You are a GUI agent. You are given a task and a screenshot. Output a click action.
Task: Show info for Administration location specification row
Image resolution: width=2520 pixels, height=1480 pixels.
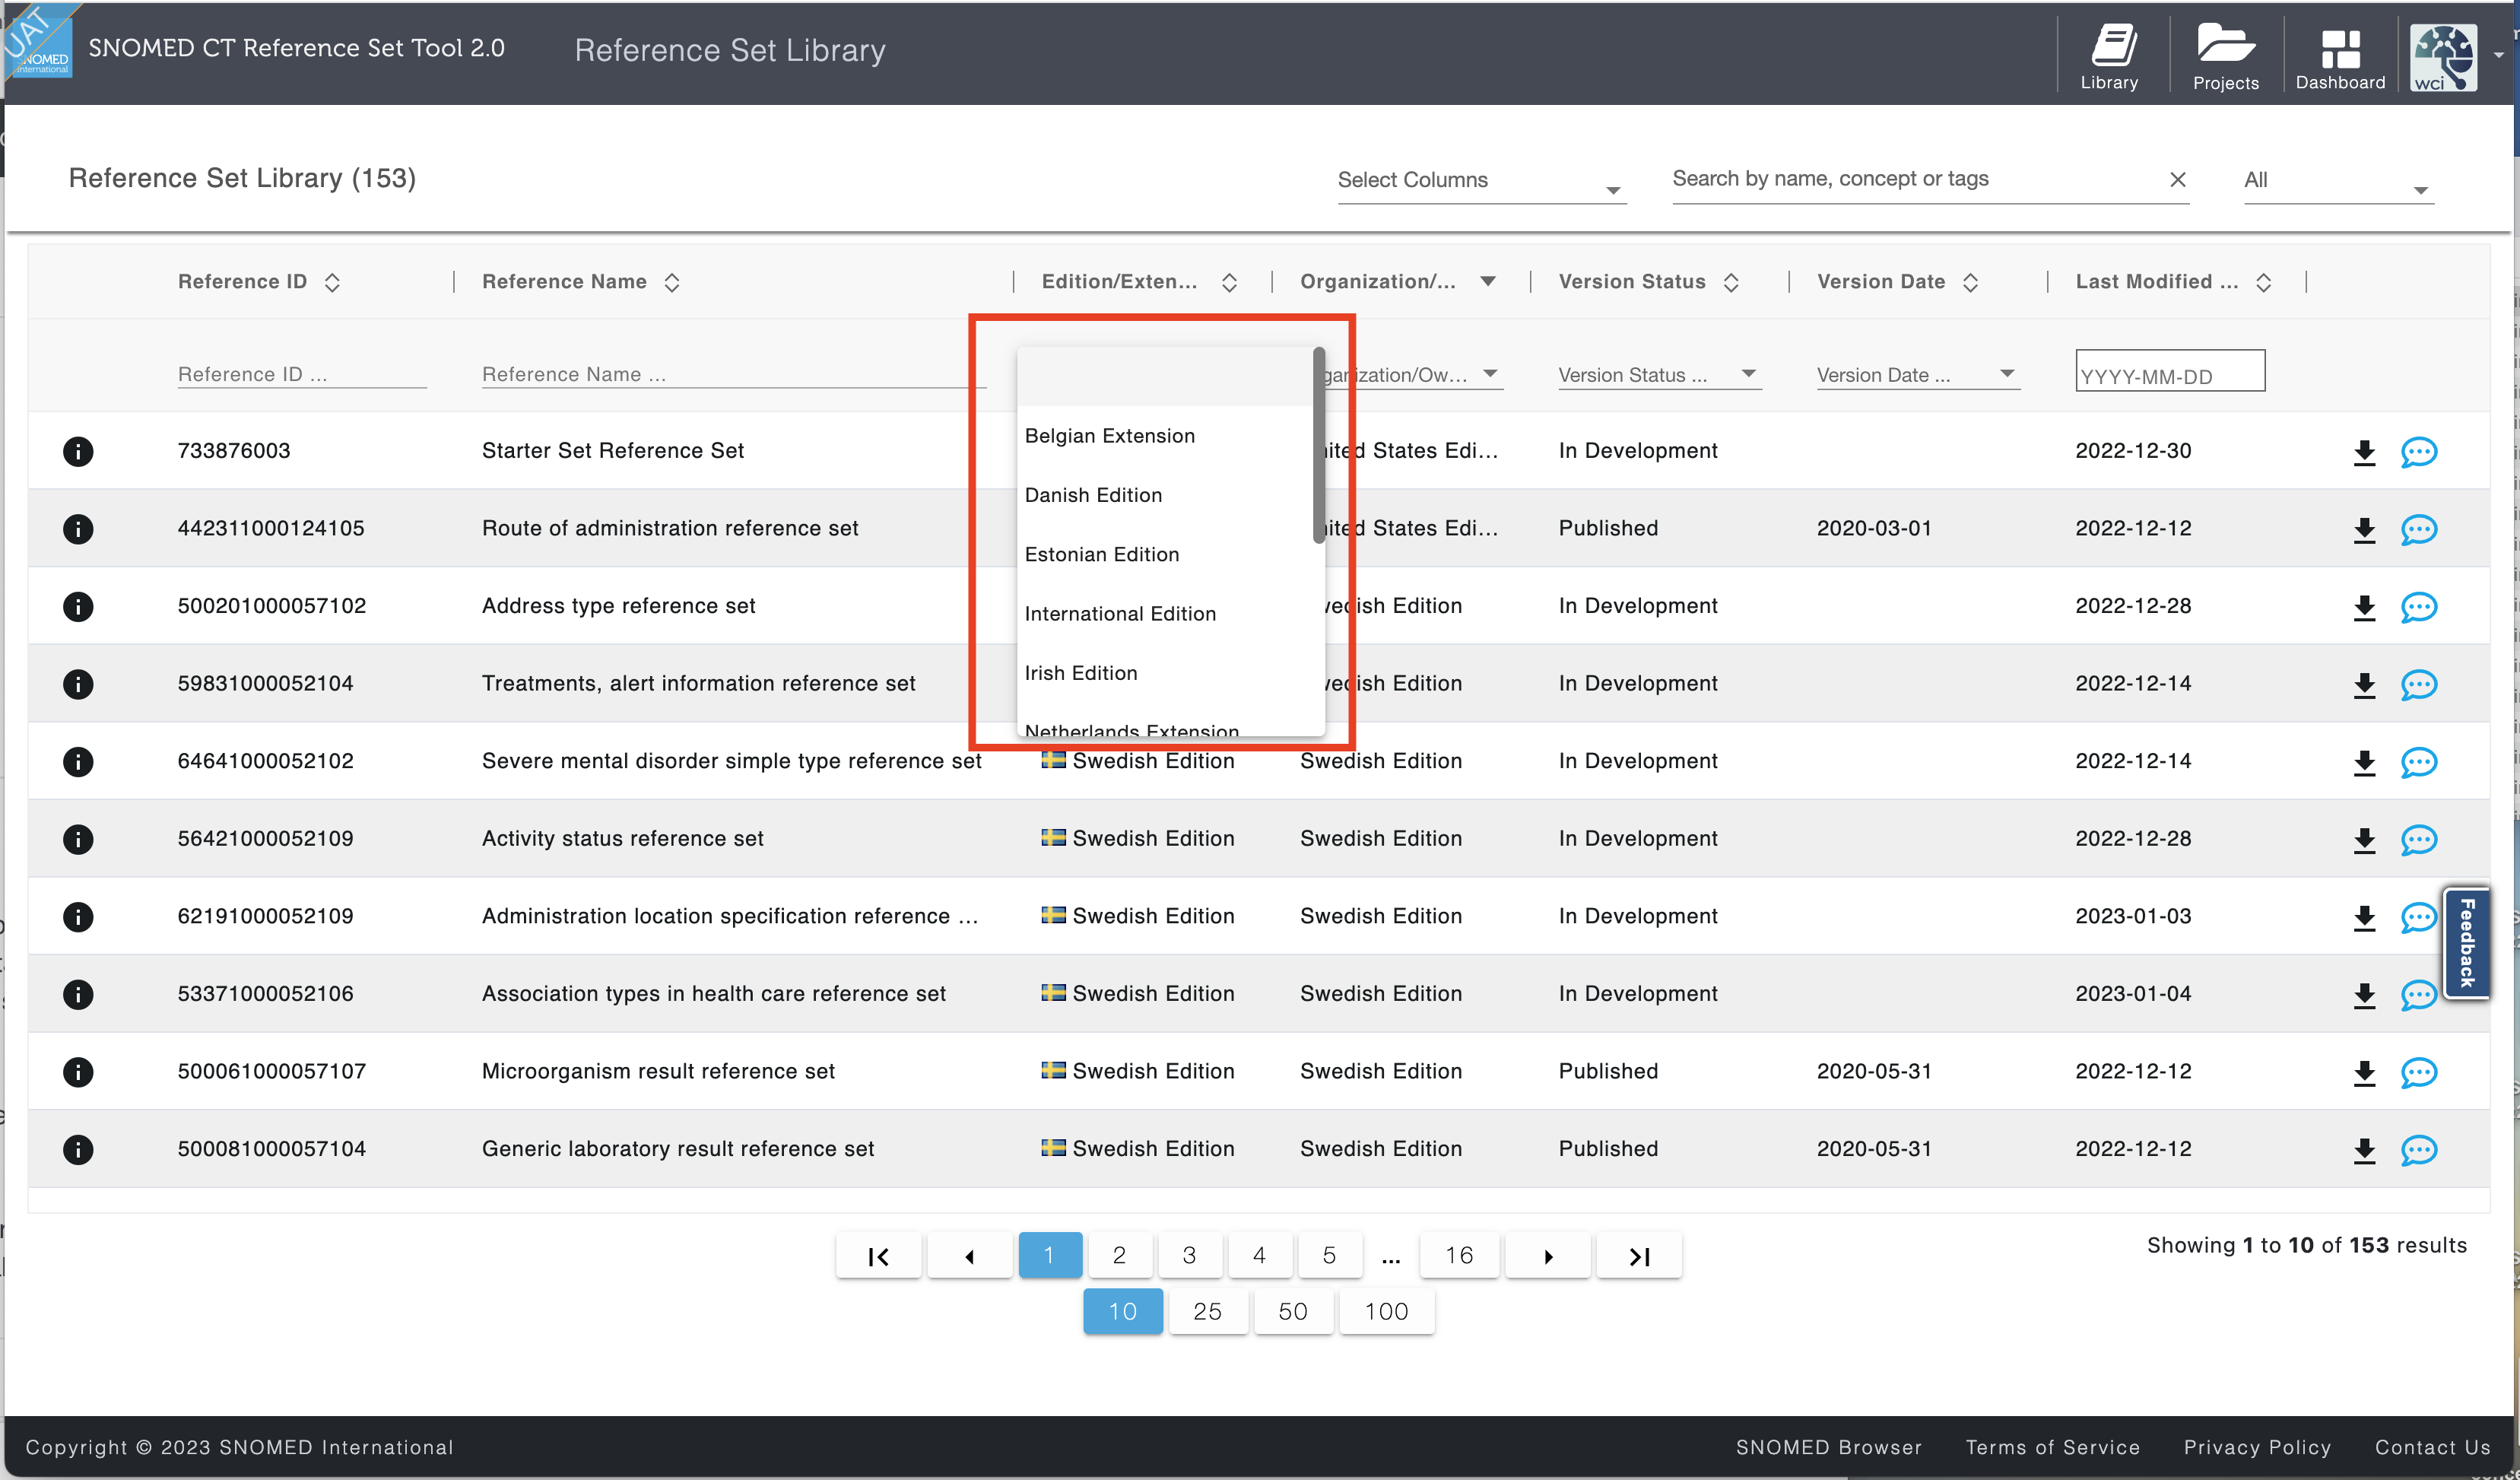click(x=78, y=916)
